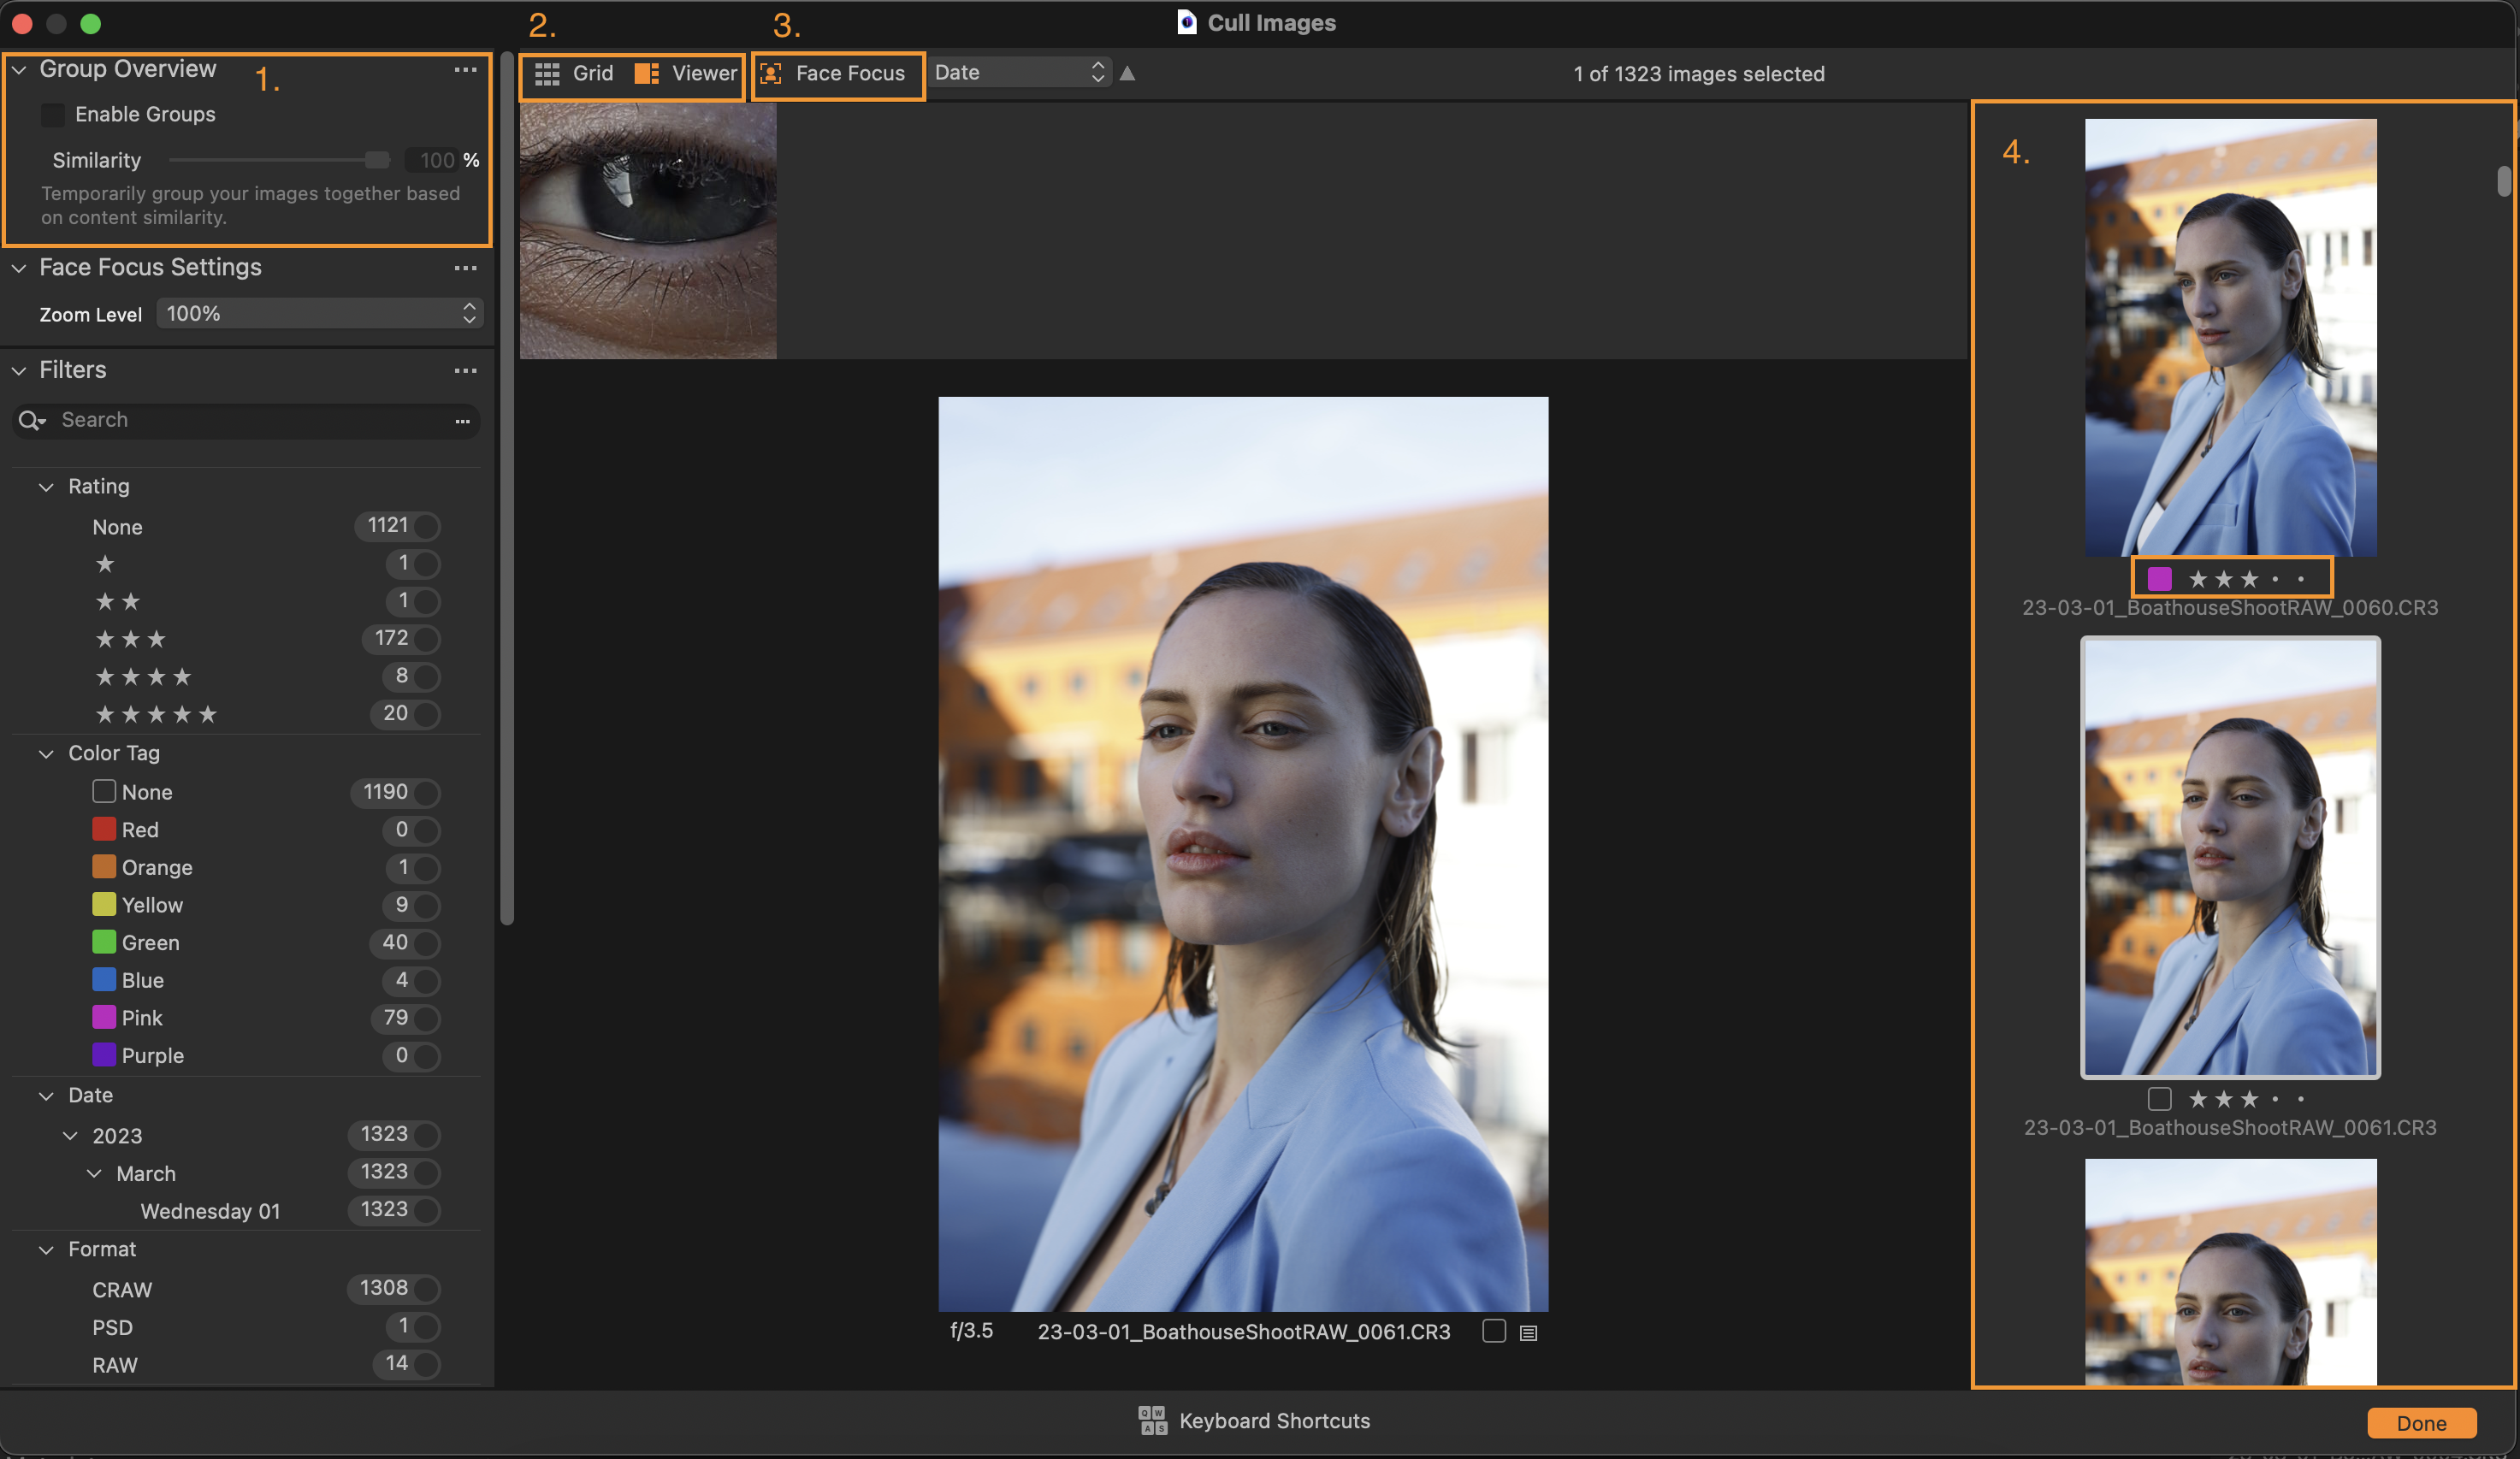This screenshot has width=2520, height=1459.
Task: Collapse the Color Tag filter section
Action: [46, 754]
